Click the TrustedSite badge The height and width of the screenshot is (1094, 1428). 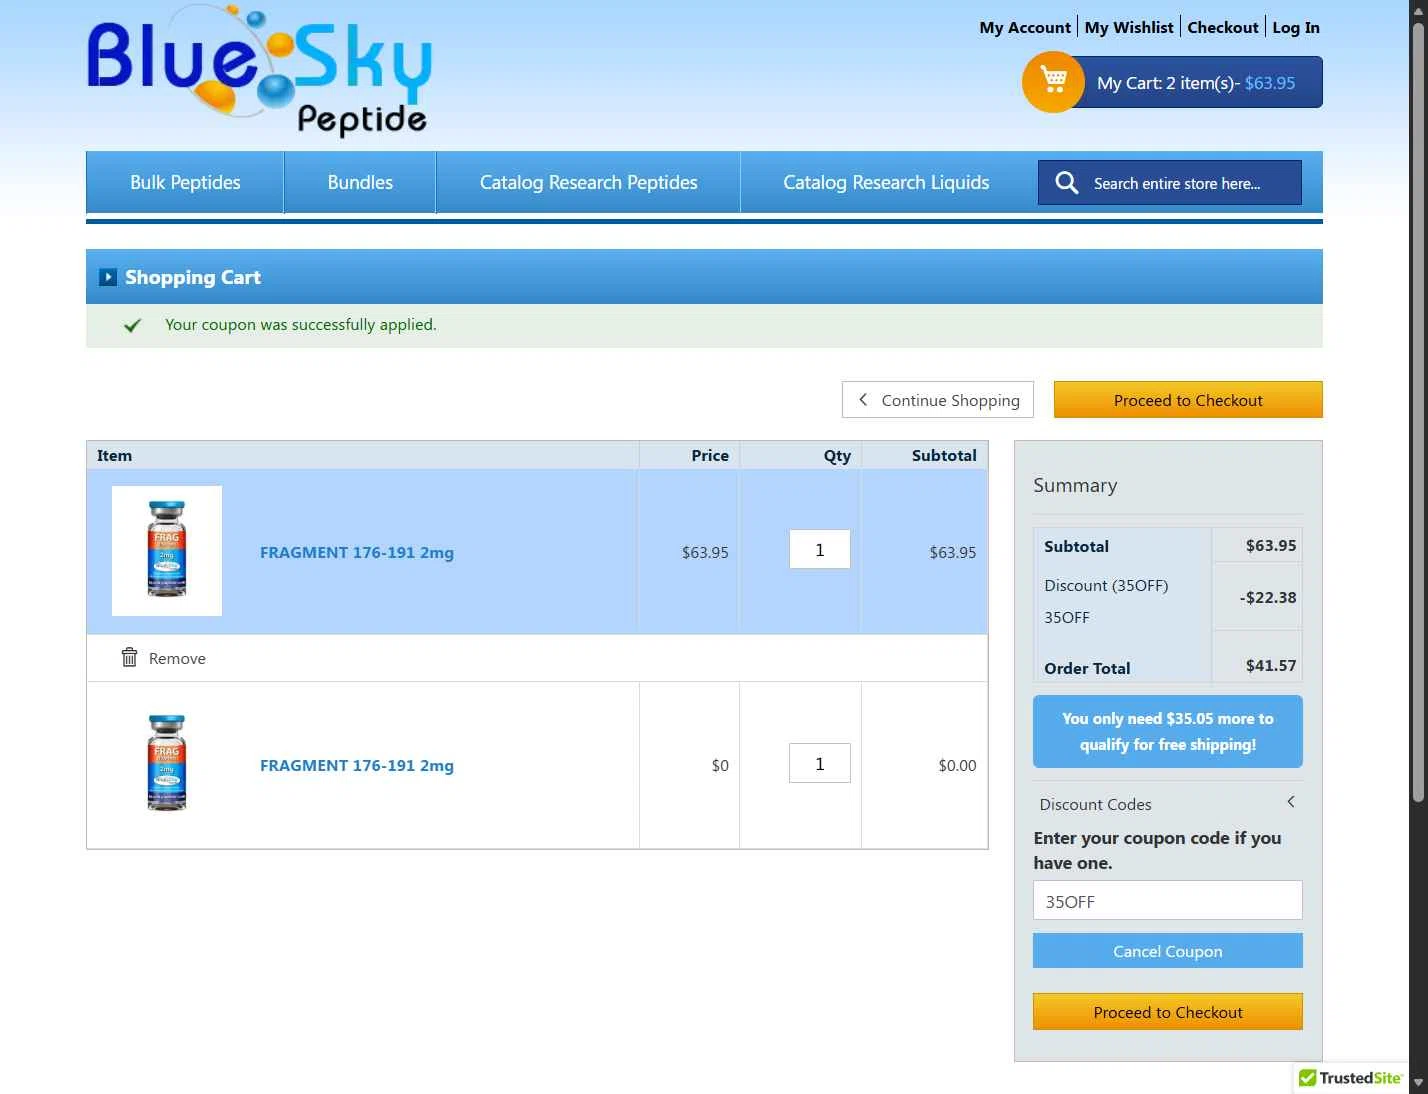click(x=1351, y=1078)
